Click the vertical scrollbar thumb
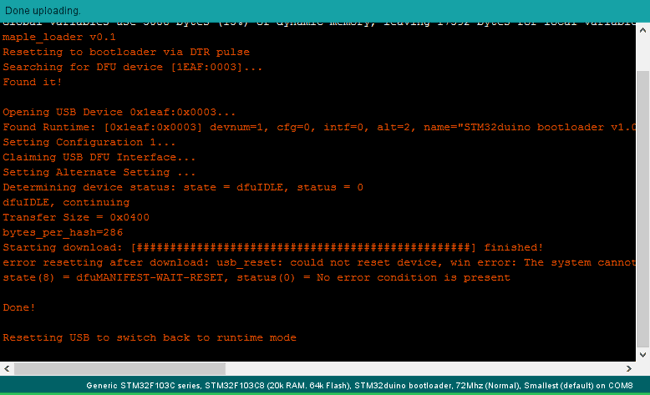 click(643, 209)
